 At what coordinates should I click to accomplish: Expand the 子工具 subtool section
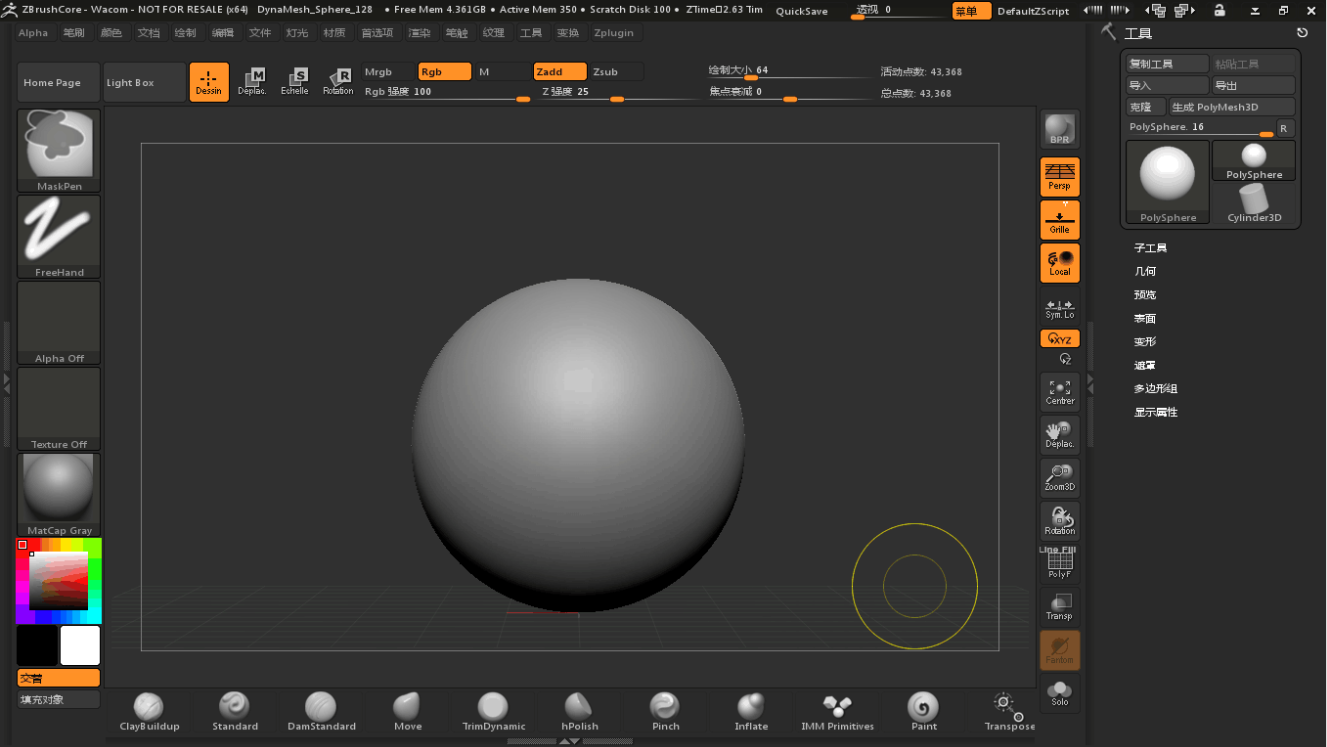coord(1150,248)
